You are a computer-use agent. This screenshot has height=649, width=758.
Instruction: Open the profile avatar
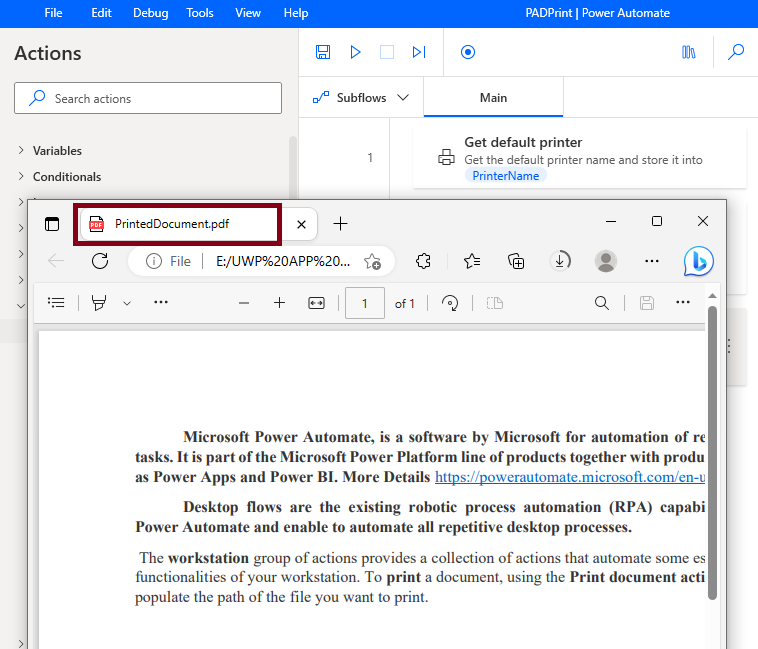pos(606,261)
